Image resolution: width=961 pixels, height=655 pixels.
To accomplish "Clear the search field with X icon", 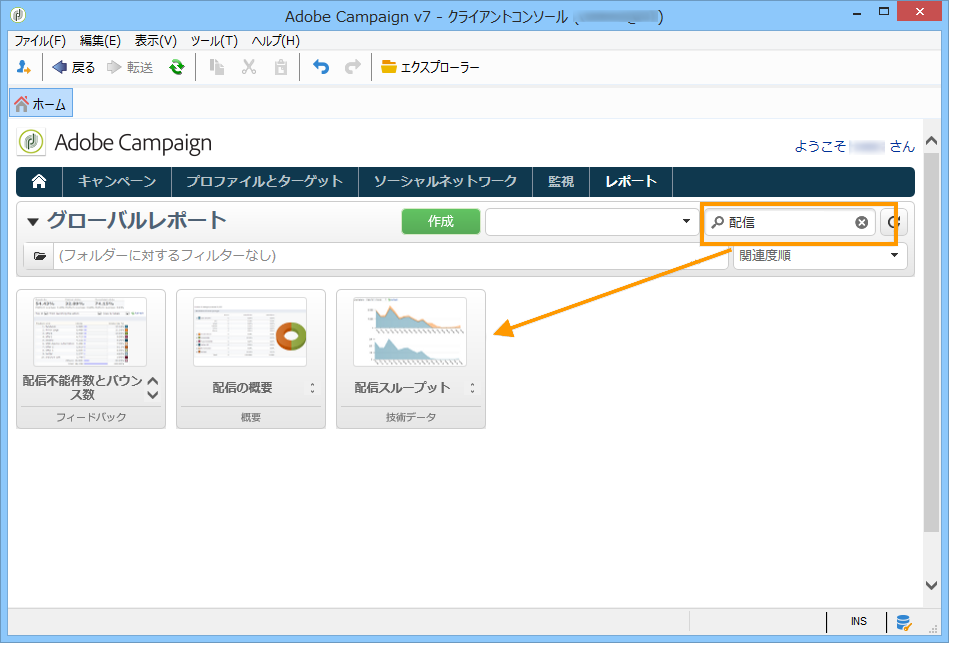I will coord(861,222).
